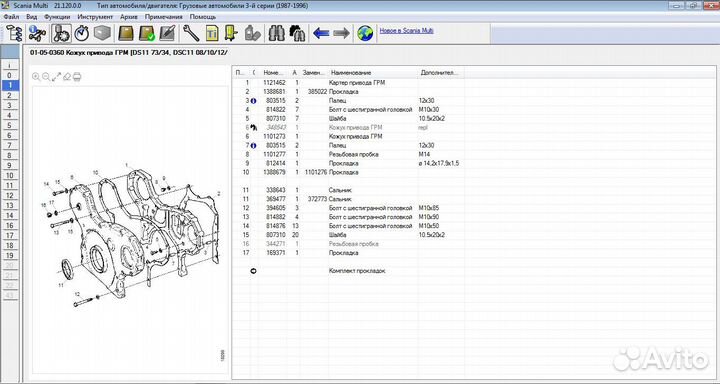Open the pencil notes editing icon
The height and width of the screenshot is (384, 720).
pyautogui.click(x=168, y=33)
